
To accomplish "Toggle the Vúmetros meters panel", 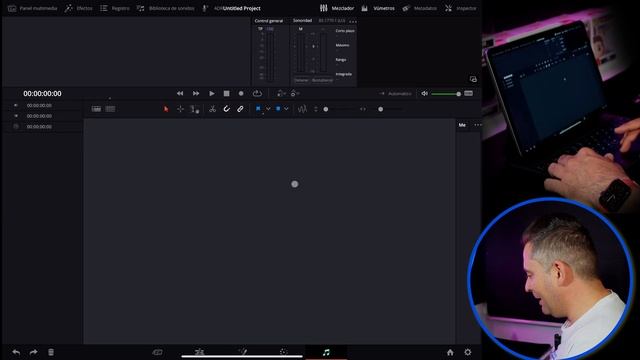I will coord(378,8).
